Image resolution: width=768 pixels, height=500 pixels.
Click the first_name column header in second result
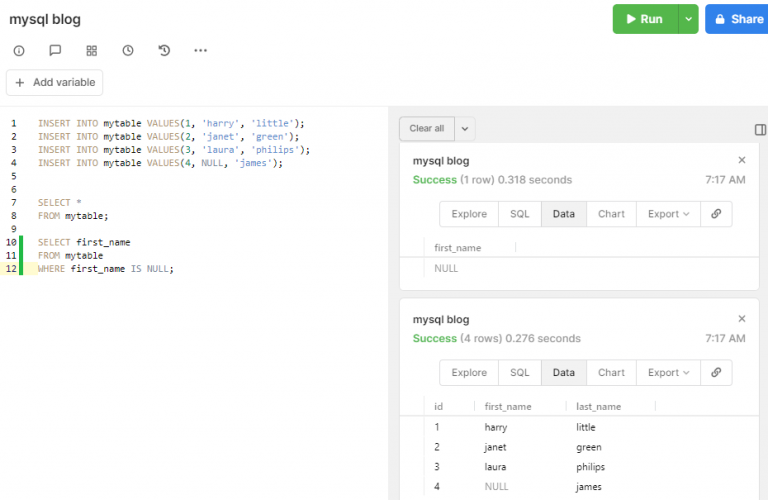[x=508, y=407]
